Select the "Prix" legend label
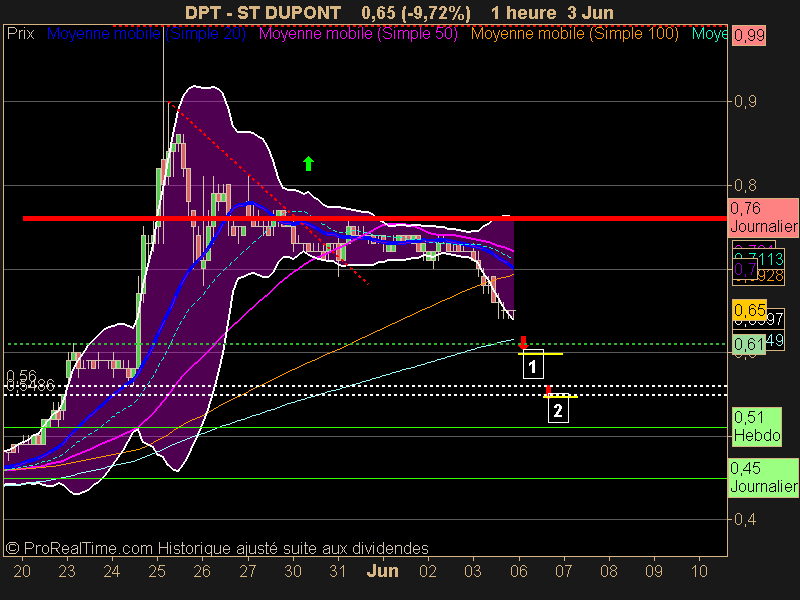Image resolution: width=800 pixels, height=600 pixels. 20,34
